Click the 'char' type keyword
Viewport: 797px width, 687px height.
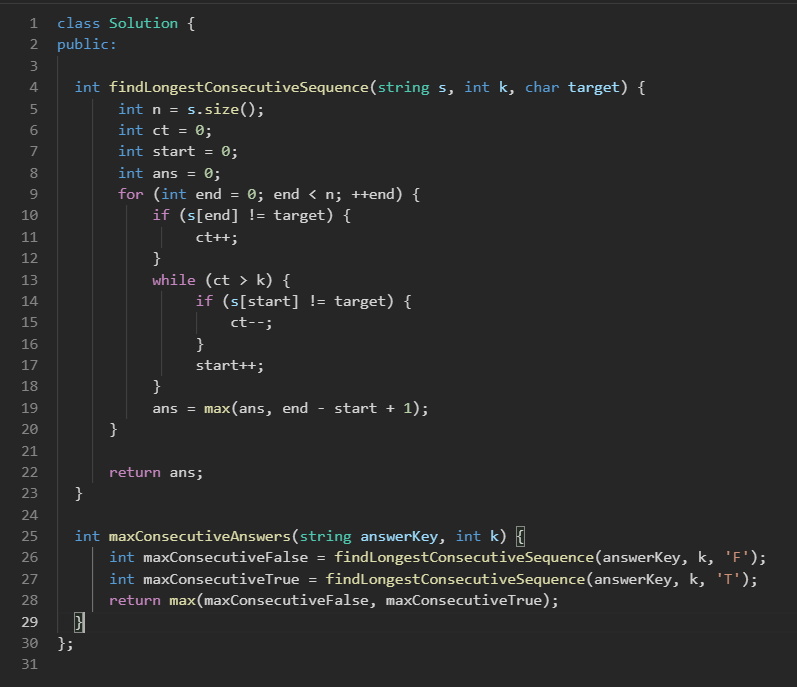click(x=542, y=87)
